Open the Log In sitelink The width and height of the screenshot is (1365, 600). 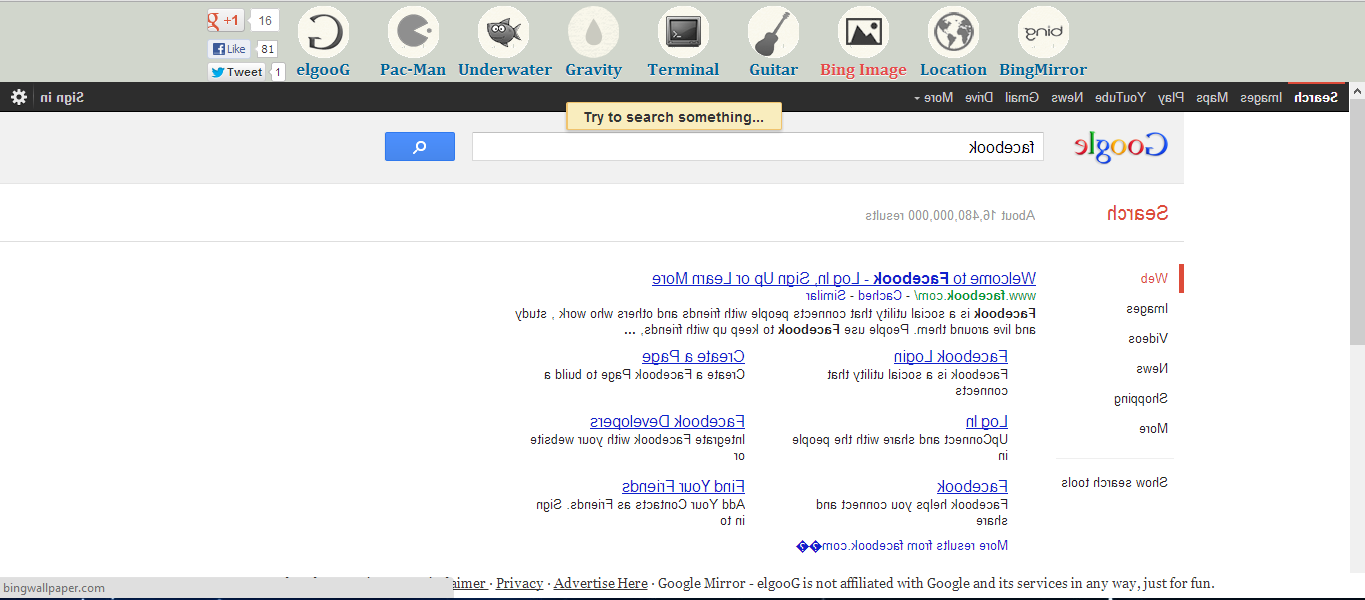tap(987, 421)
